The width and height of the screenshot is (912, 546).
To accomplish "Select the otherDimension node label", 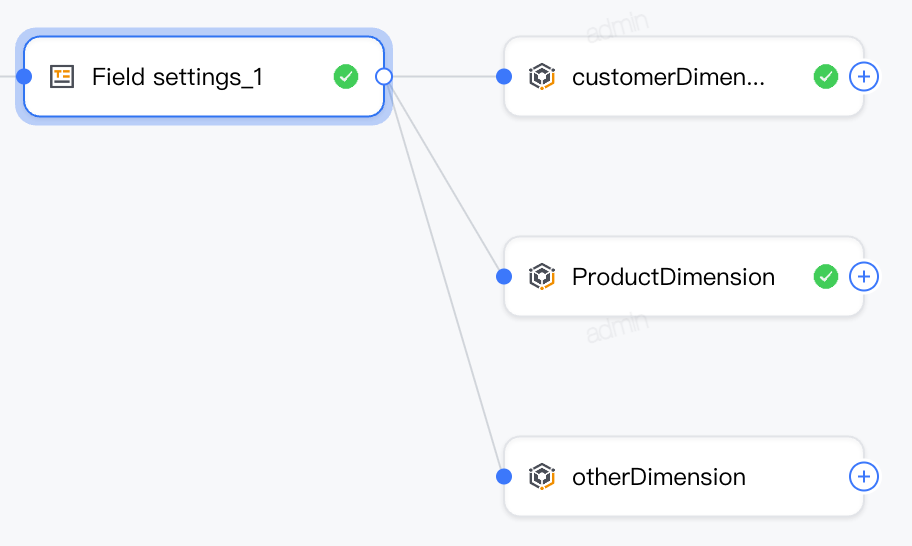I will (658, 477).
